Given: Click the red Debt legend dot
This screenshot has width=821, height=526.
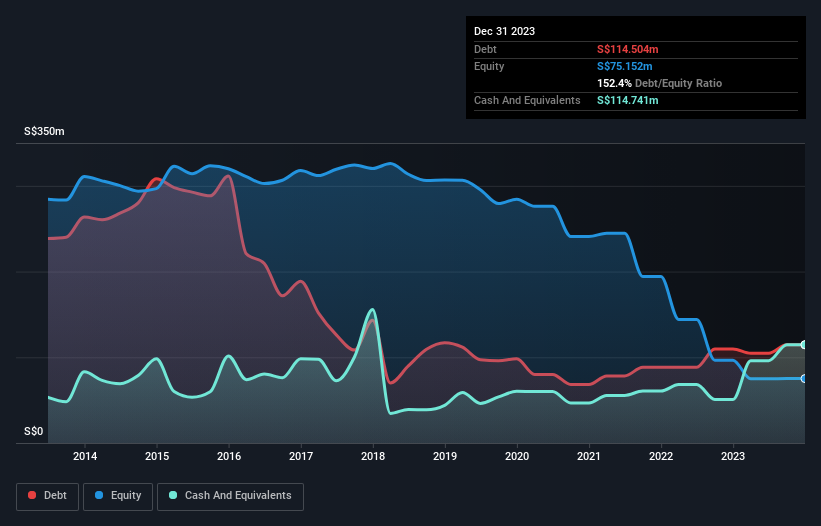Looking at the screenshot, I should [32, 495].
